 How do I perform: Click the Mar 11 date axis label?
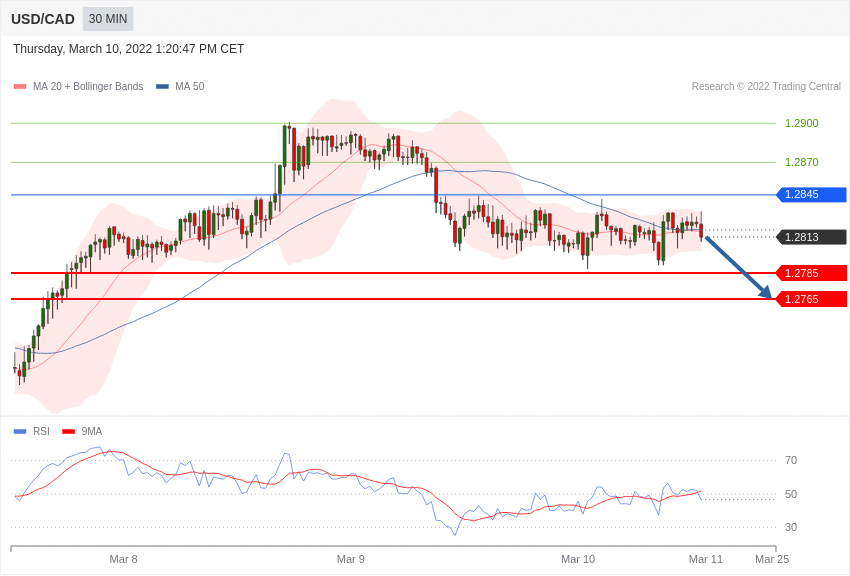click(x=706, y=559)
